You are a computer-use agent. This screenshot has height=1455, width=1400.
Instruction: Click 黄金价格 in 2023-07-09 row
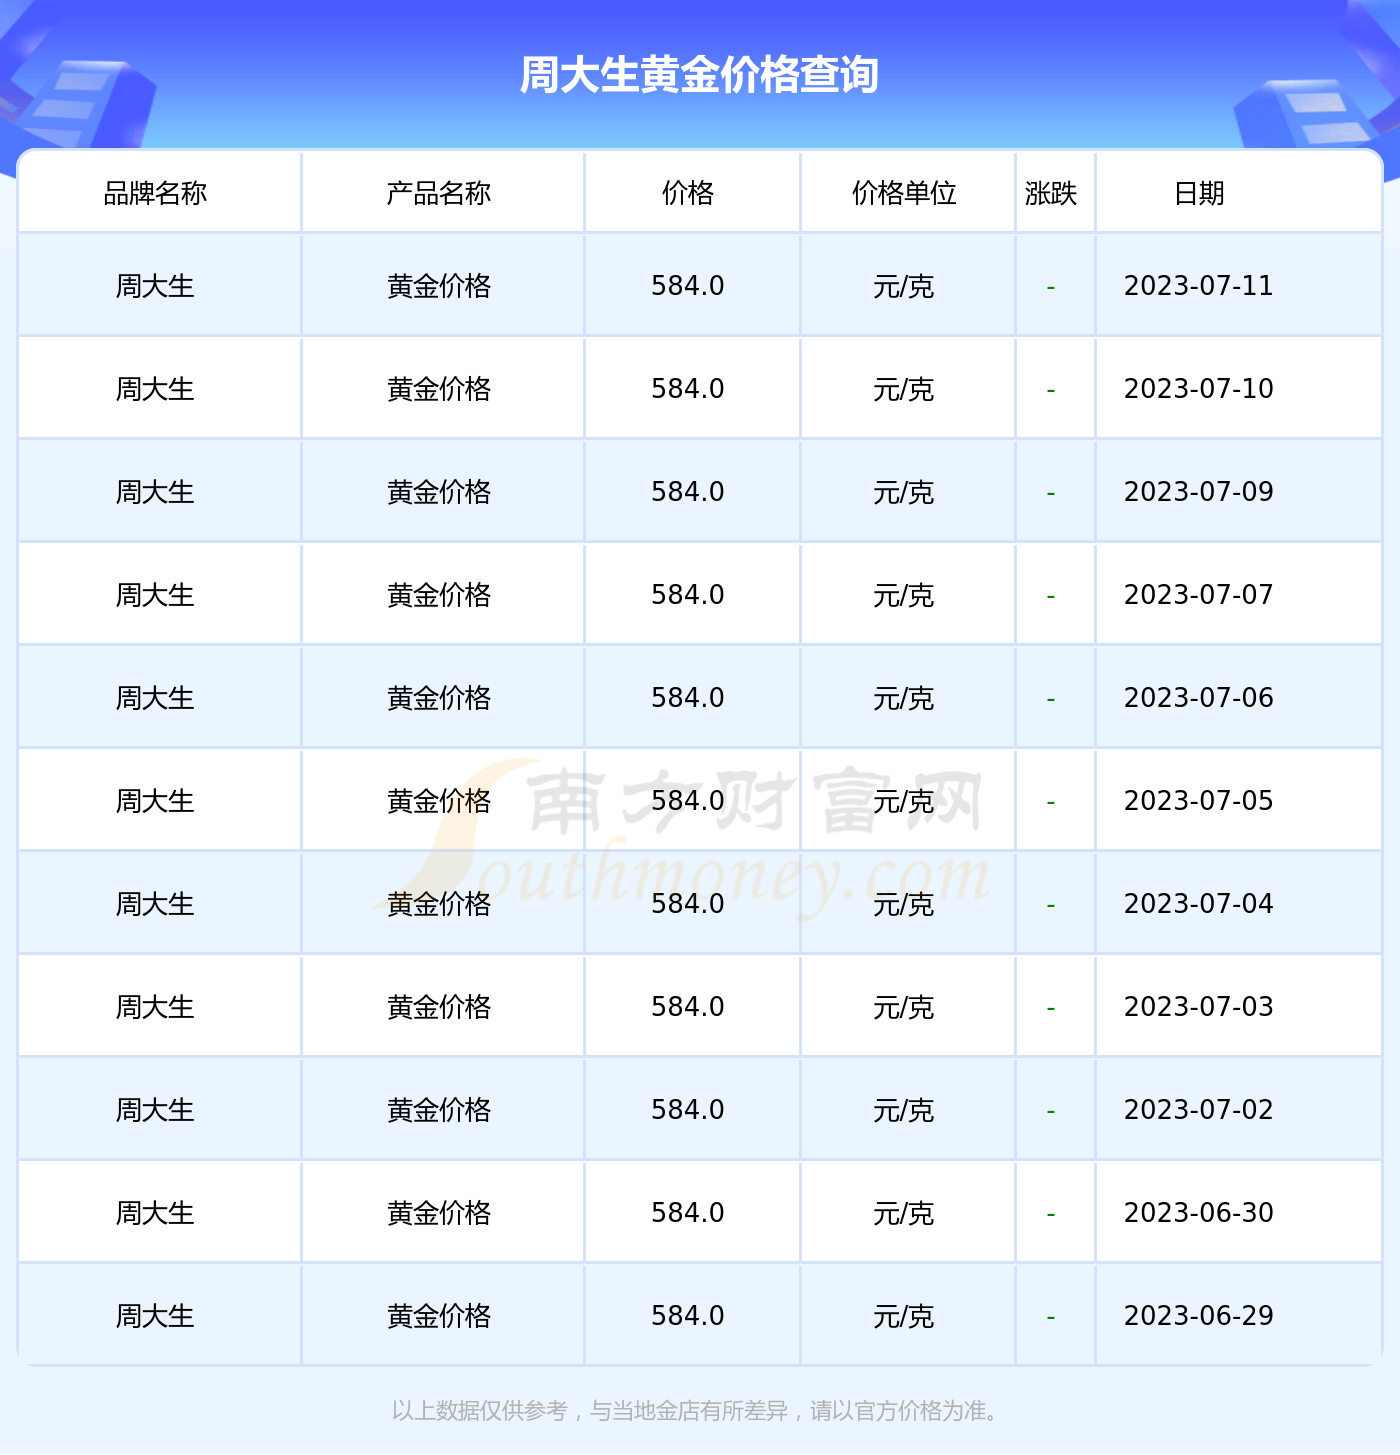439,492
